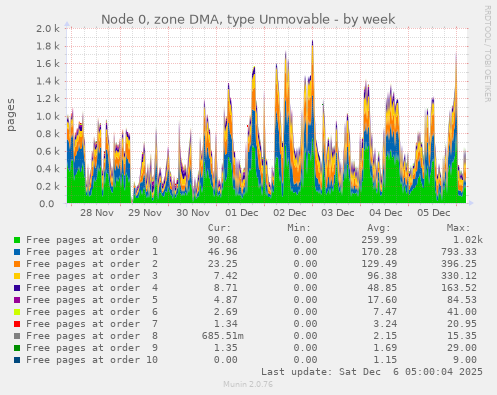
Task: Click the '02 Dec' x-axis date label
Action: coord(290,213)
